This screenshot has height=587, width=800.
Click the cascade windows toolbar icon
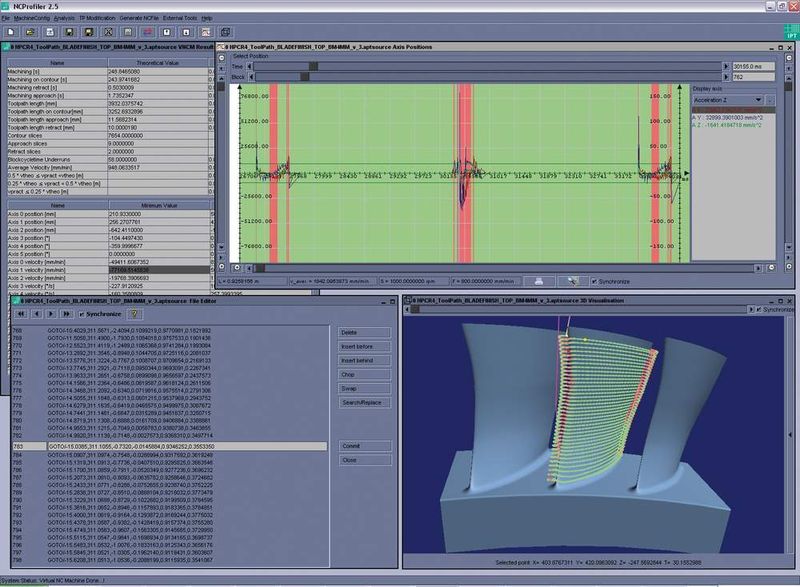point(226,32)
